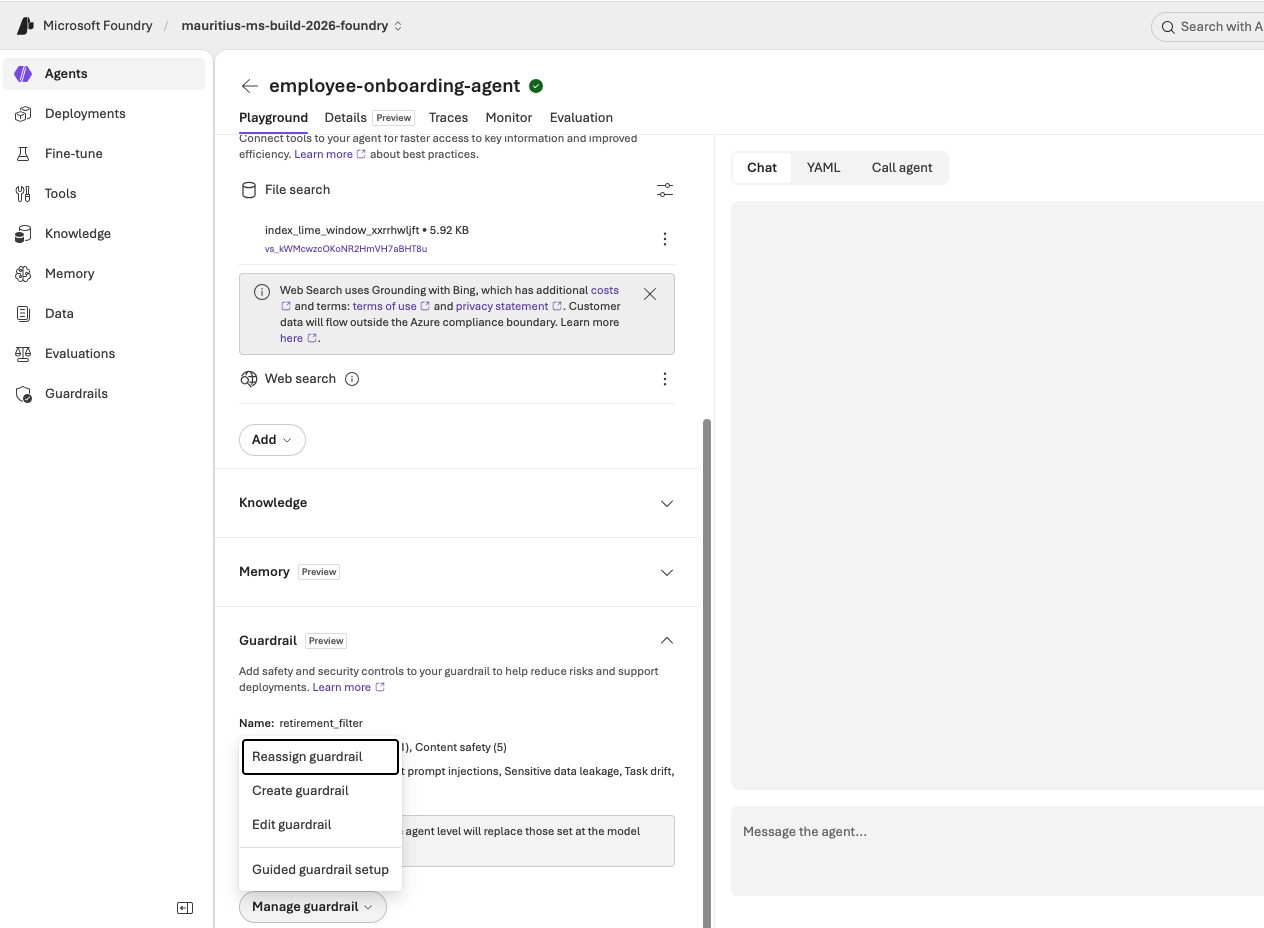Open Fine-tune from the sidebar

(x=104, y=154)
